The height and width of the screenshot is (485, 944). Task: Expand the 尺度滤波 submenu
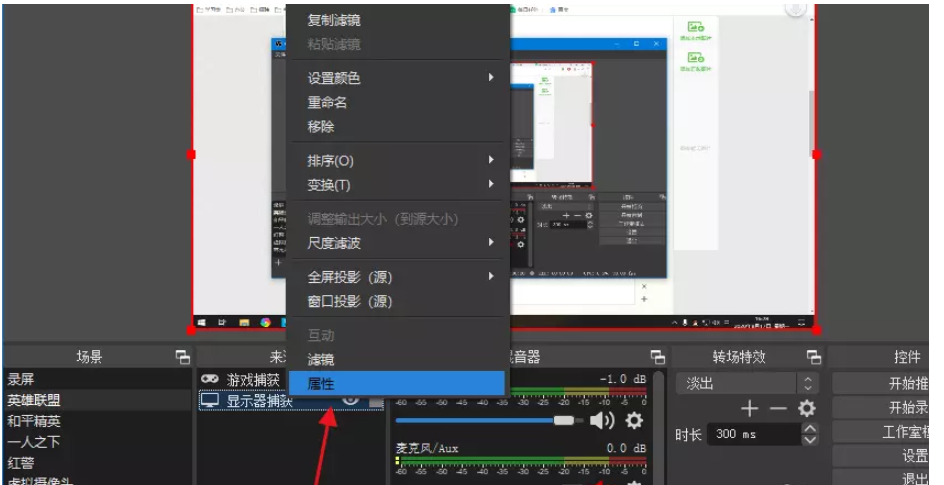(491, 242)
